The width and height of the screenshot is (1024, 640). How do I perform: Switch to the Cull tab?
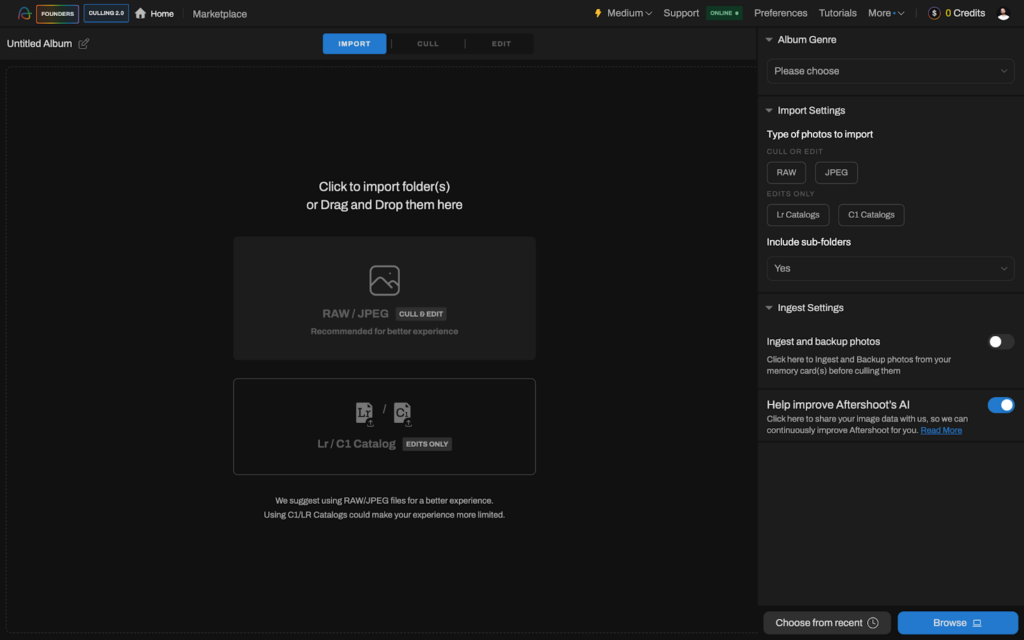pos(427,43)
